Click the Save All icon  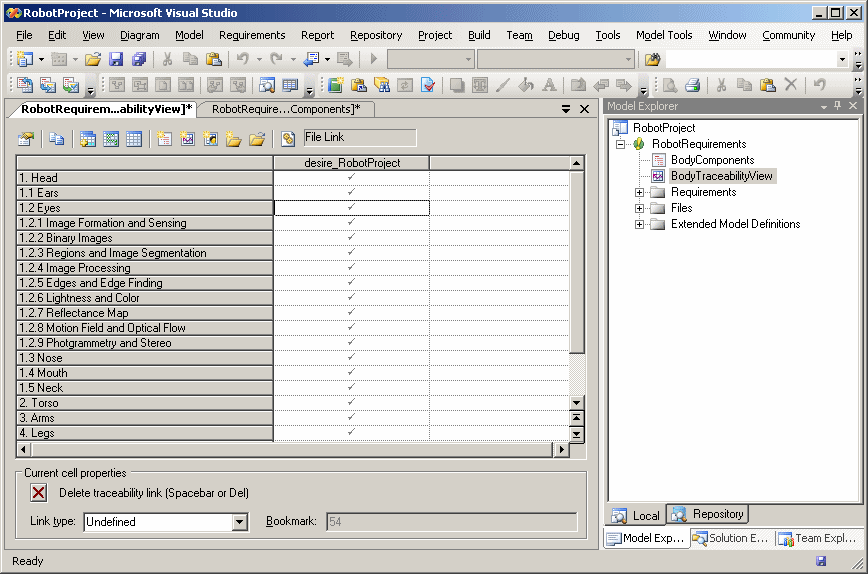(x=138, y=59)
